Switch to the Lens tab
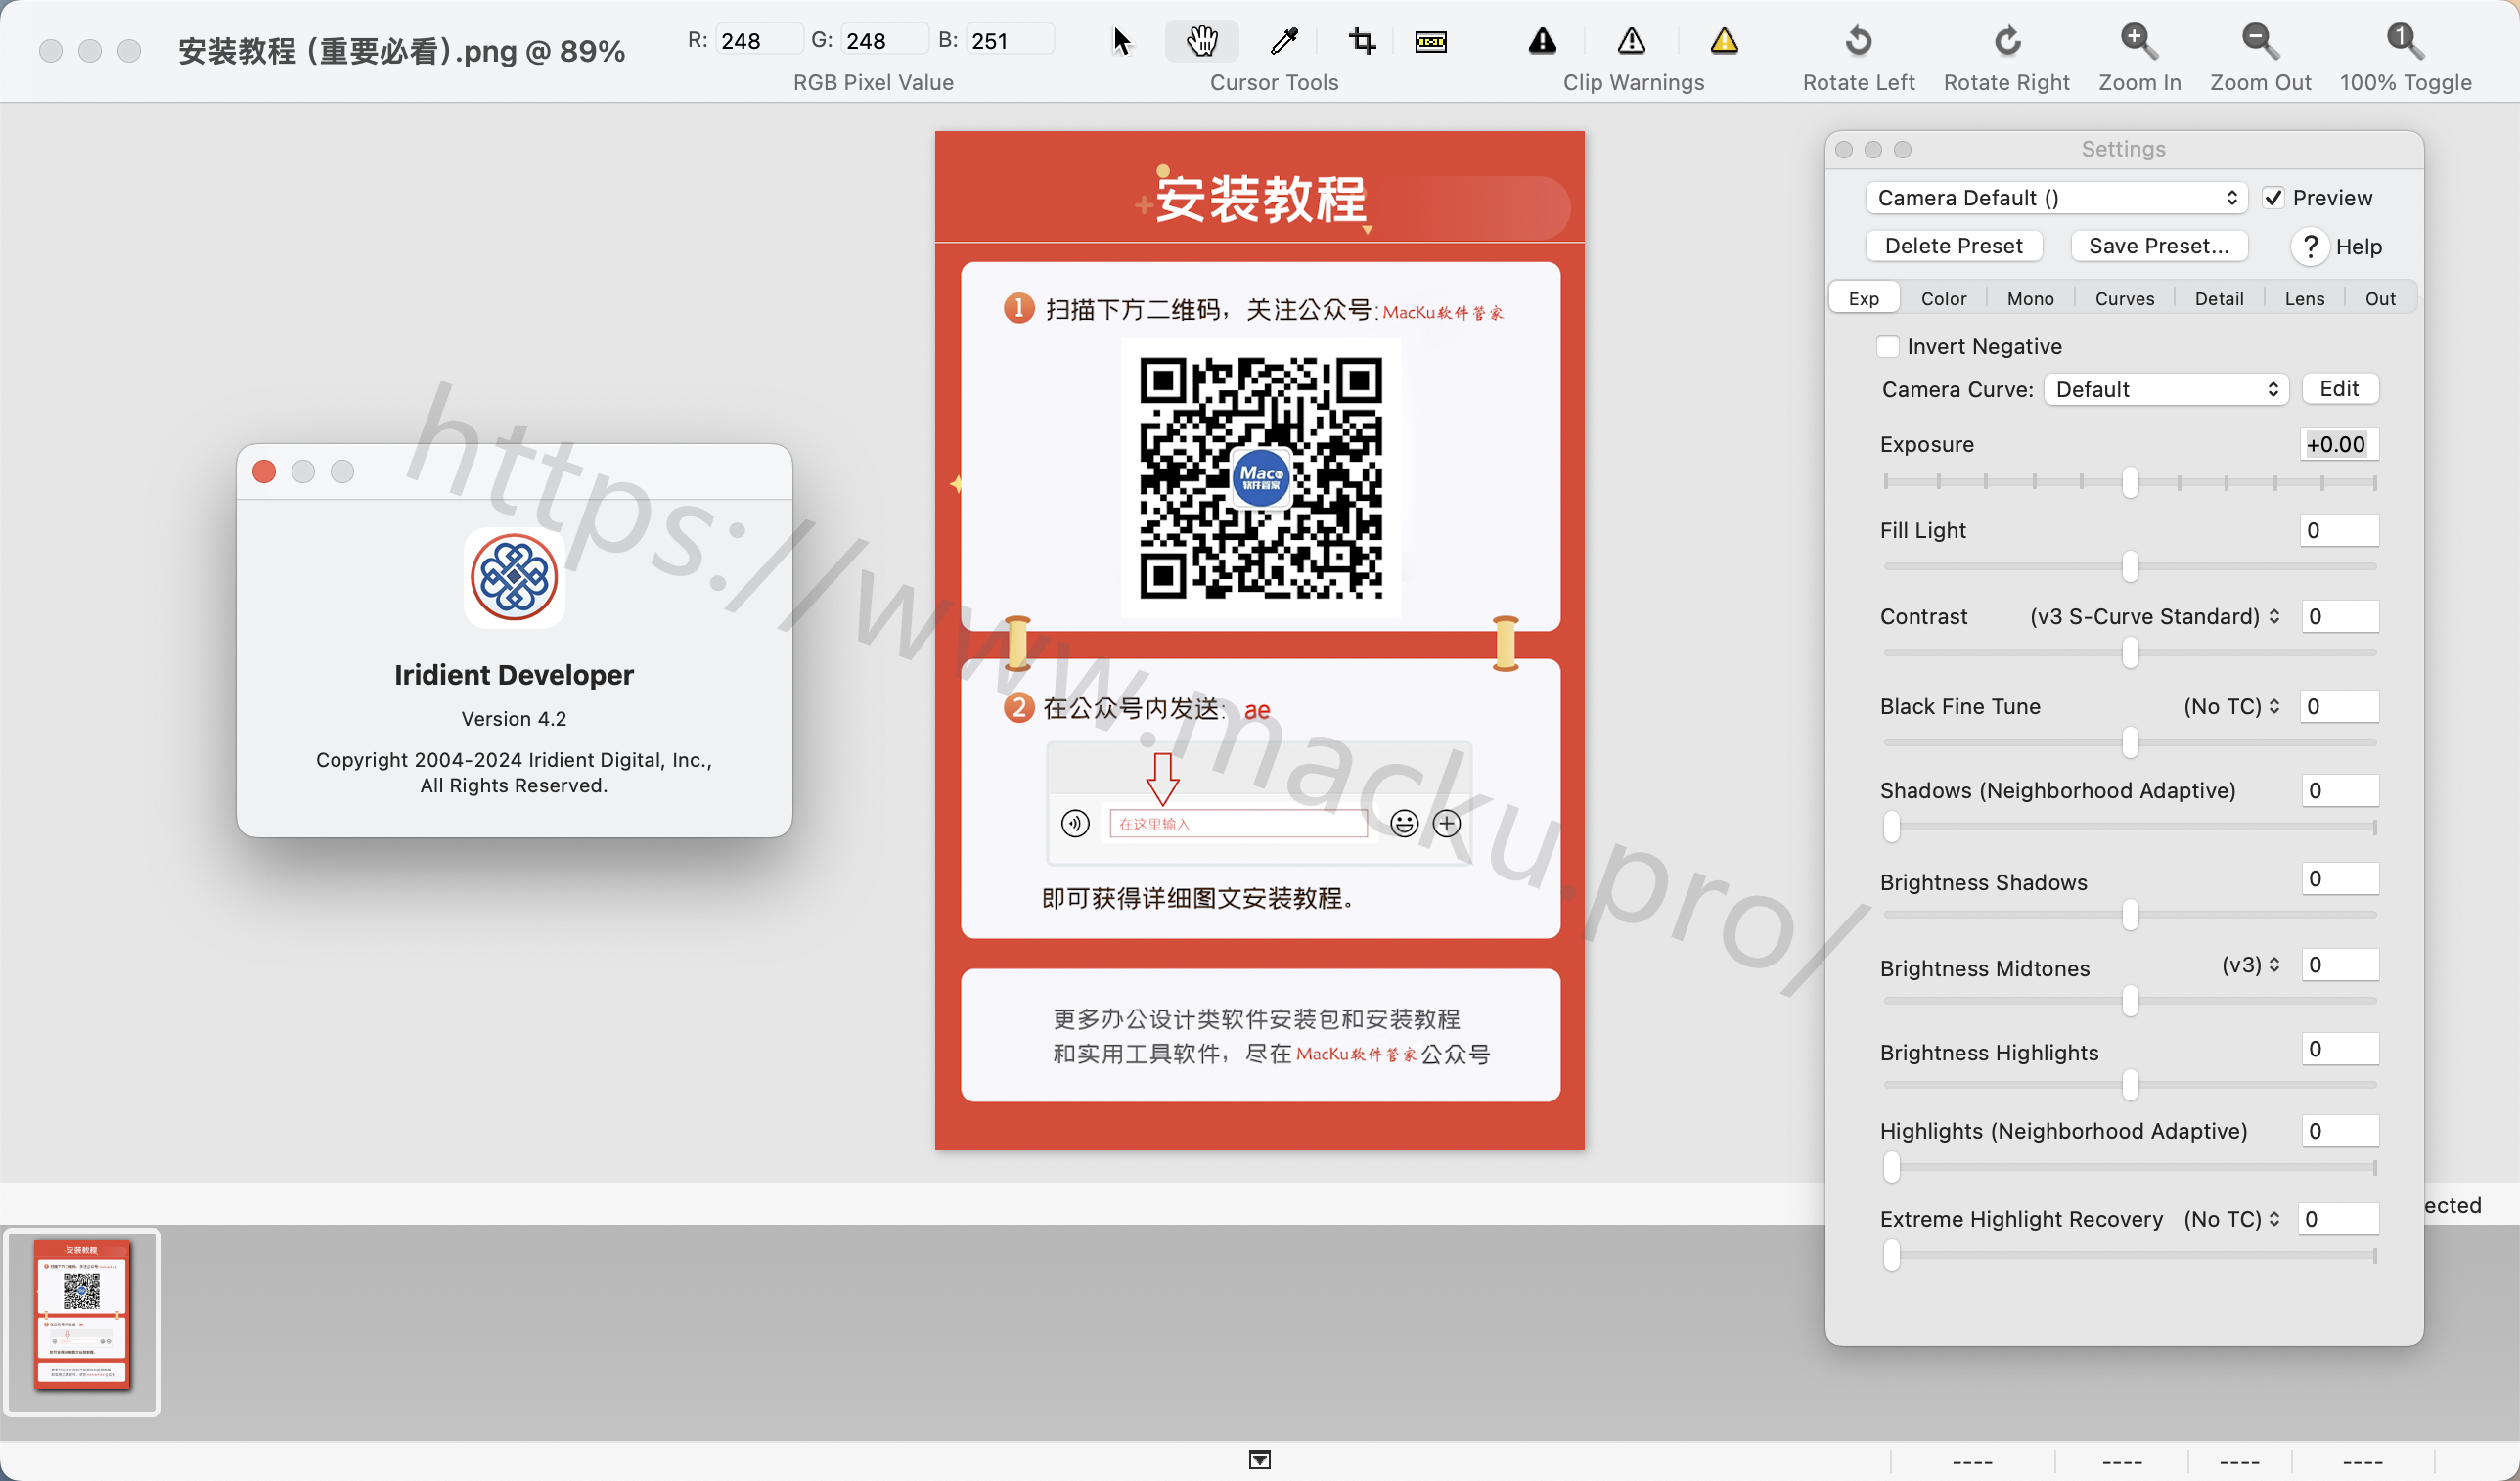The image size is (2520, 1481). 2304,298
